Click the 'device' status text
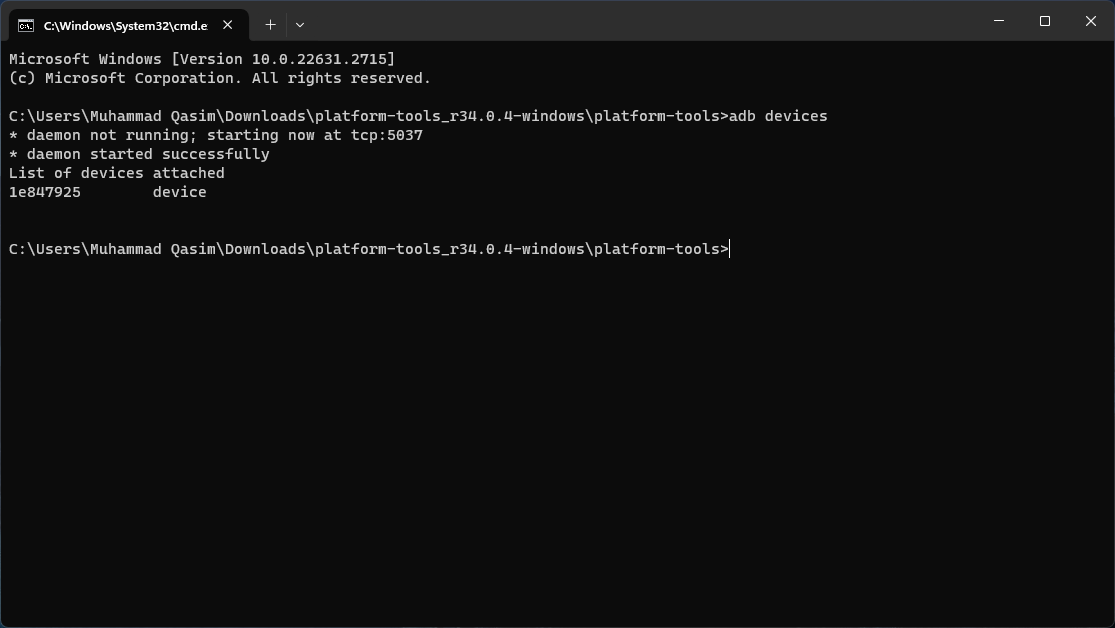 179,192
